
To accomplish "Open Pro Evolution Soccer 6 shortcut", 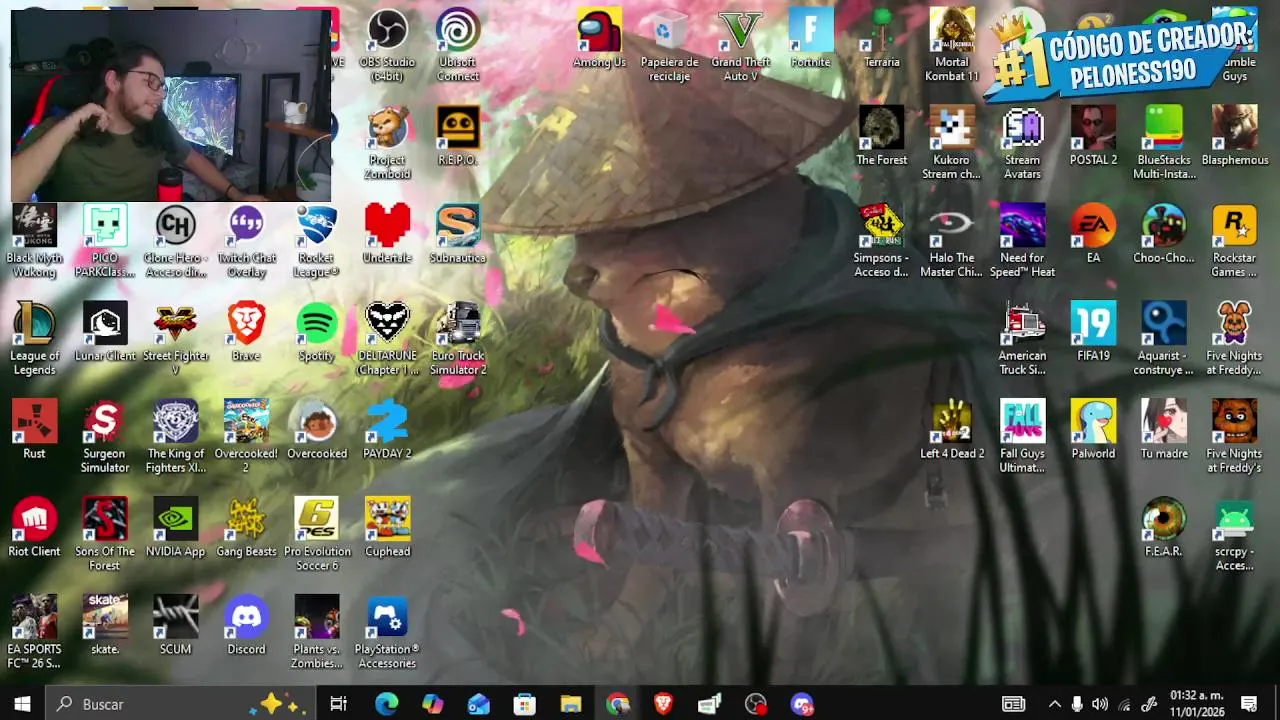I will tap(317, 535).
